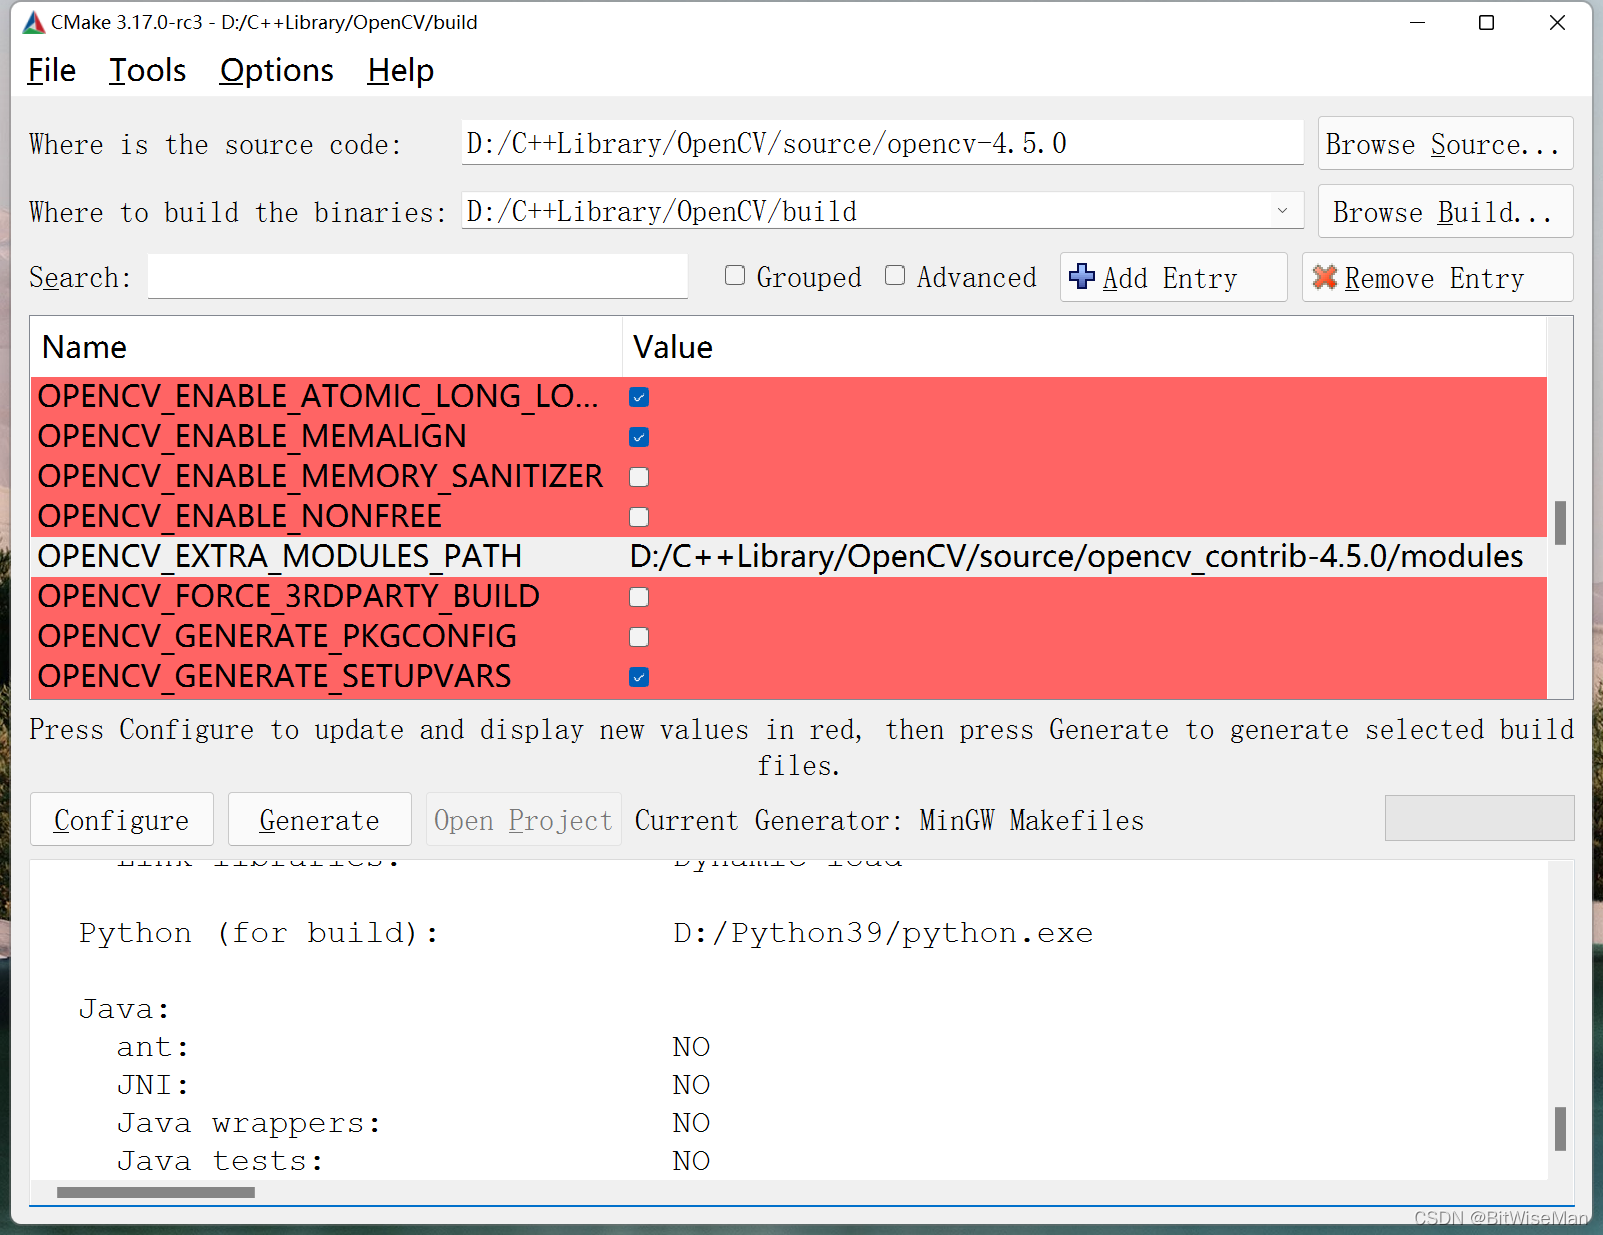The height and width of the screenshot is (1235, 1603).
Task: Maximize the CMake window
Action: tap(1487, 22)
